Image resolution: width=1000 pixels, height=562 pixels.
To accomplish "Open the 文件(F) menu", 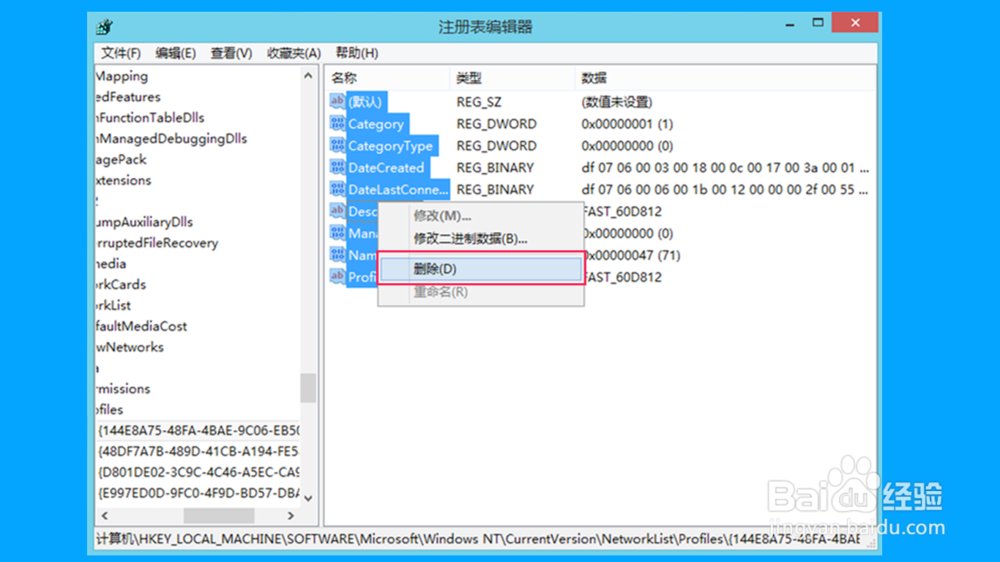I will pos(121,53).
